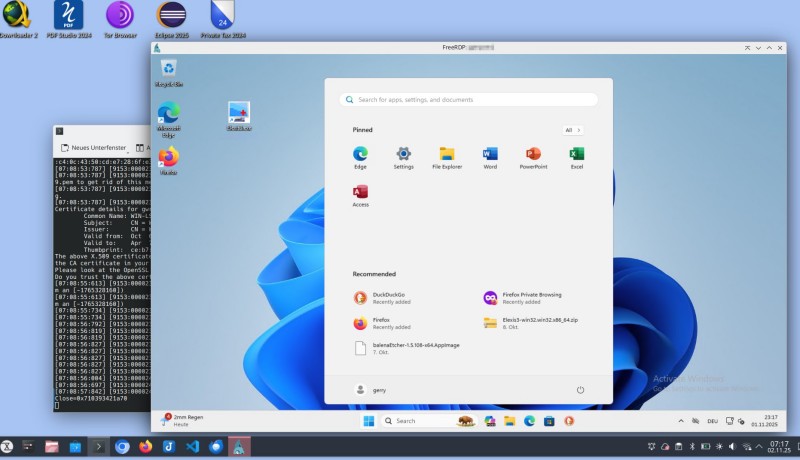Open Elexis3-win32 zip file recommendation
This screenshot has height=460, width=800.
tap(531, 323)
